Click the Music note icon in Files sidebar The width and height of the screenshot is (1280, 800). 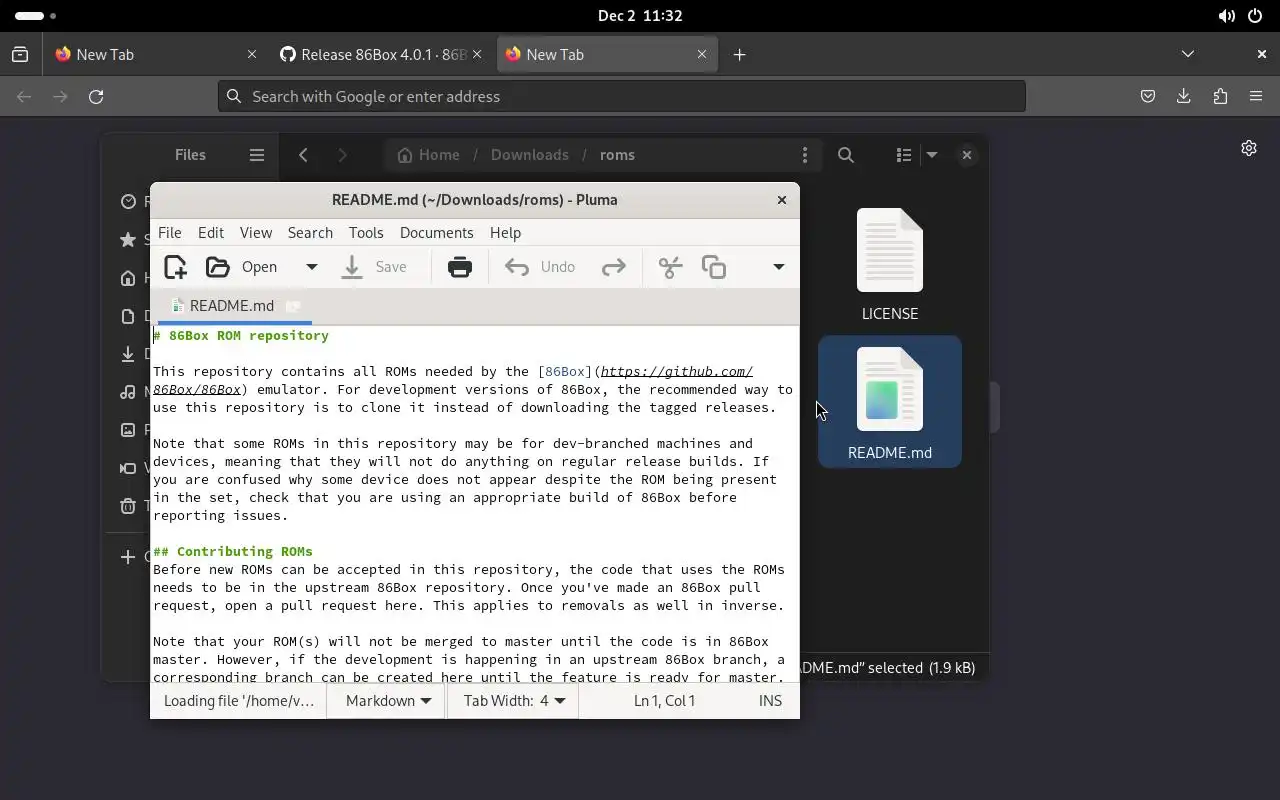[128, 392]
